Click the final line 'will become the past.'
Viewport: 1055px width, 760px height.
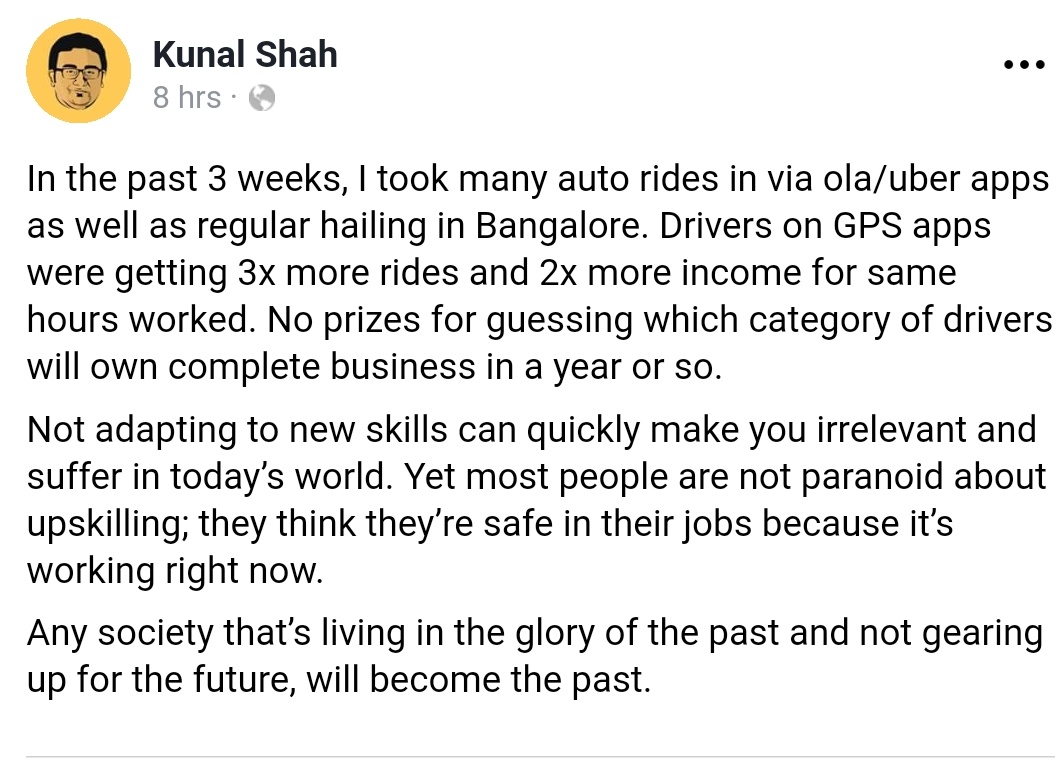(x=479, y=681)
